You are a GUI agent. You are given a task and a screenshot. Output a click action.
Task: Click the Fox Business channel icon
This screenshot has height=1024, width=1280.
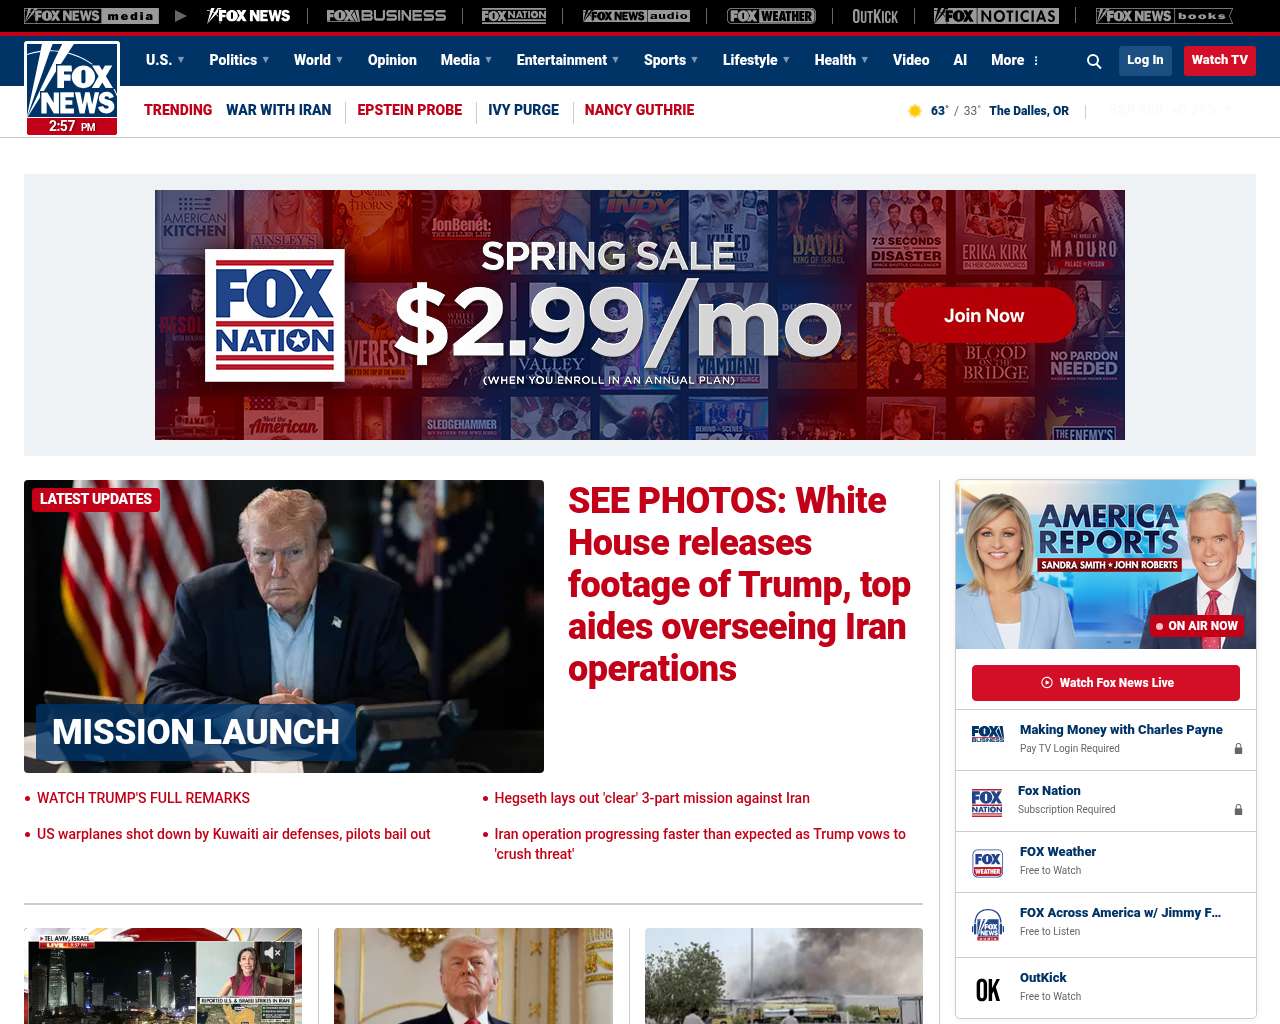pos(988,734)
